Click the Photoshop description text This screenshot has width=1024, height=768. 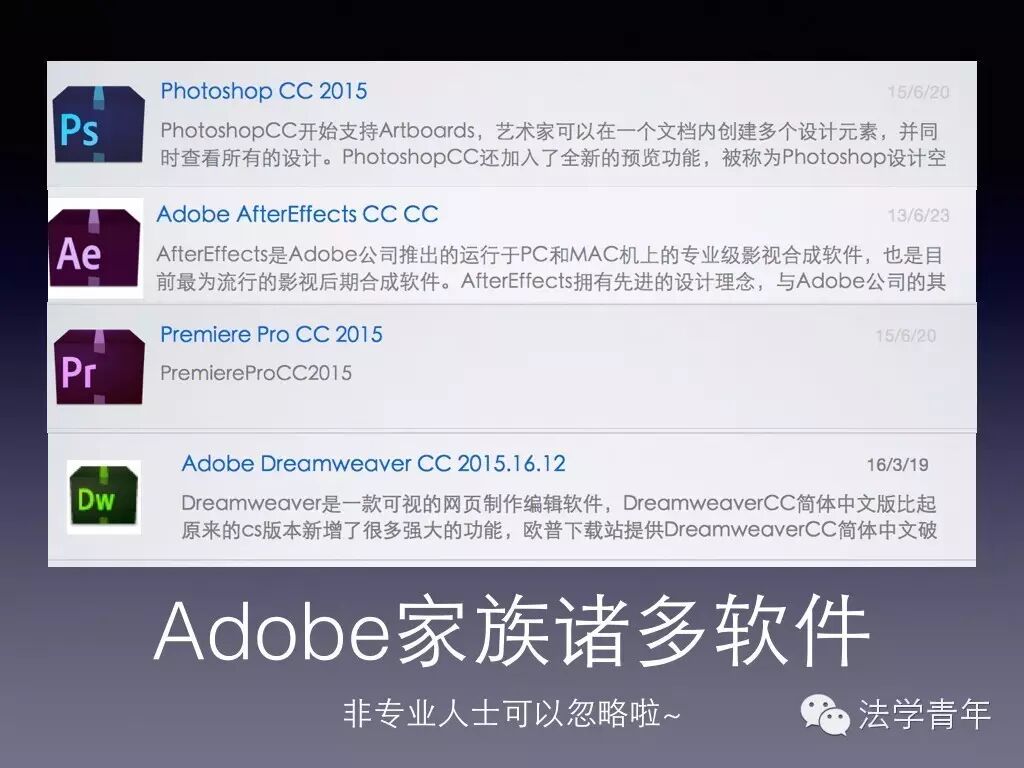coord(553,144)
